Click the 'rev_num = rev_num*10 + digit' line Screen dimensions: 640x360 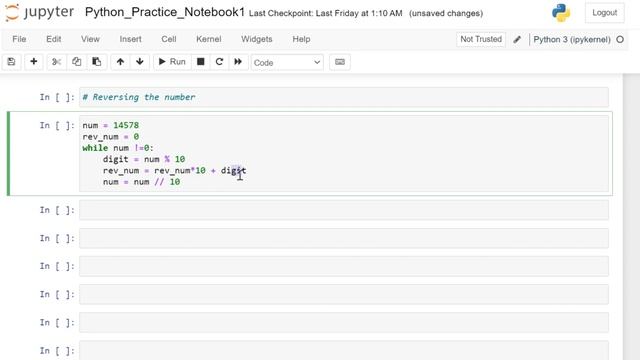pyautogui.click(x=174, y=171)
